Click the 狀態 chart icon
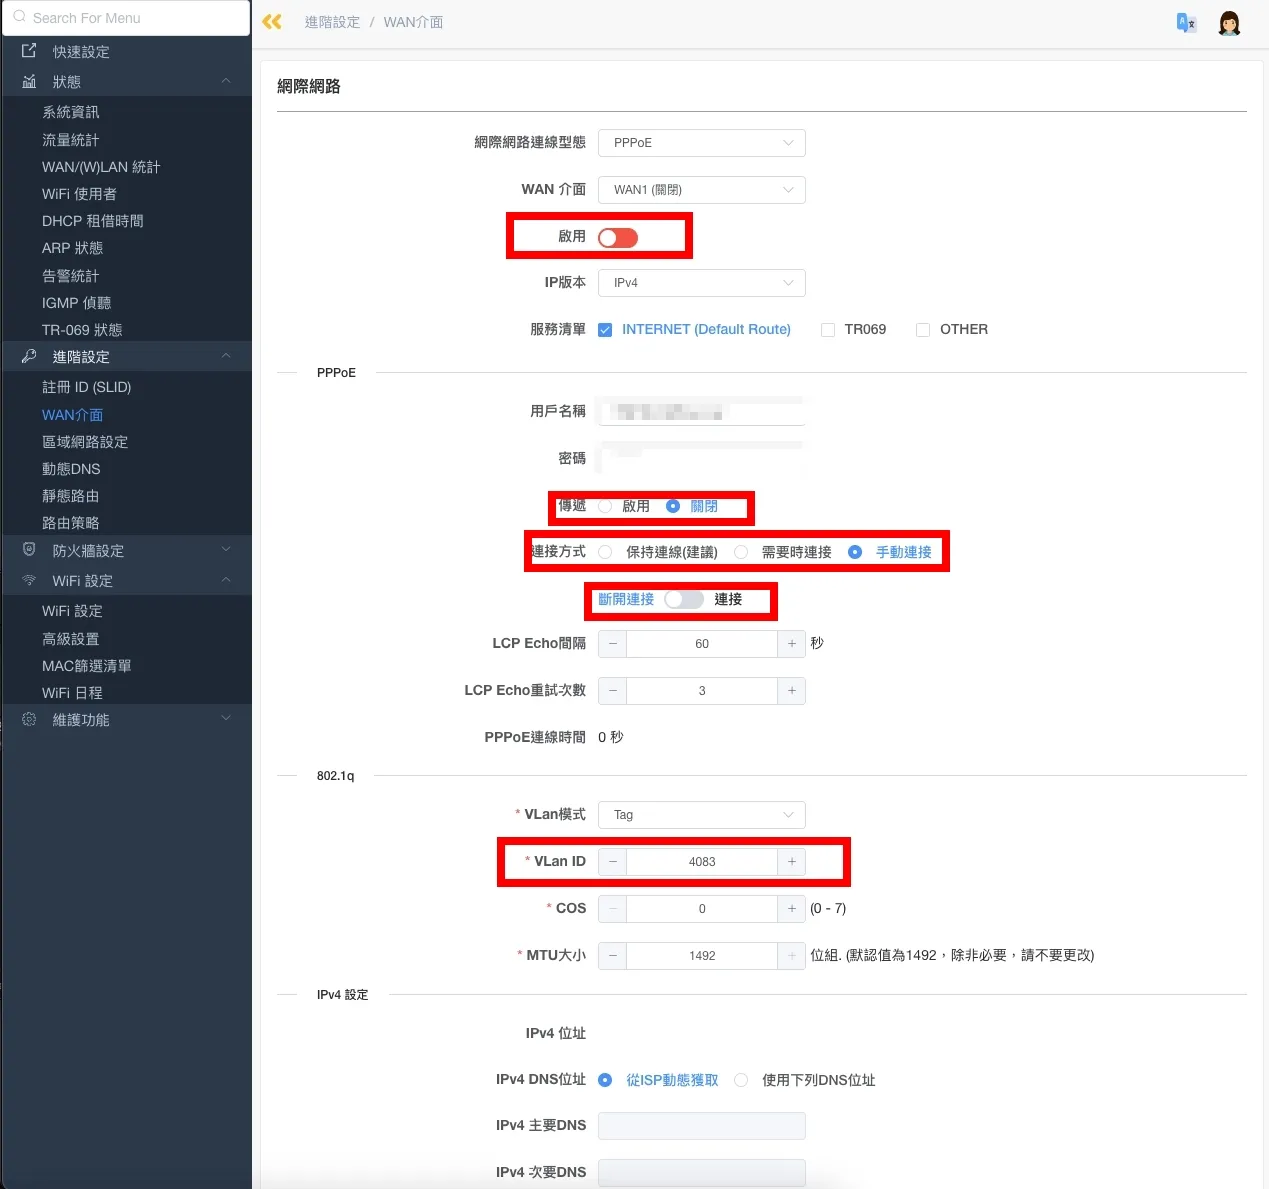The height and width of the screenshot is (1189, 1269). tap(27, 82)
